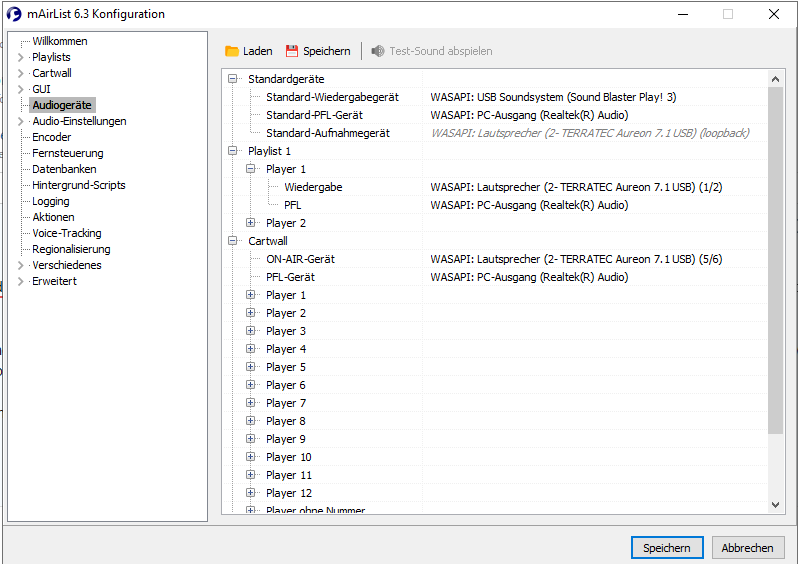Open the Willkommen page
The height and width of the screenshot is (564, 798).
(60, 41)
